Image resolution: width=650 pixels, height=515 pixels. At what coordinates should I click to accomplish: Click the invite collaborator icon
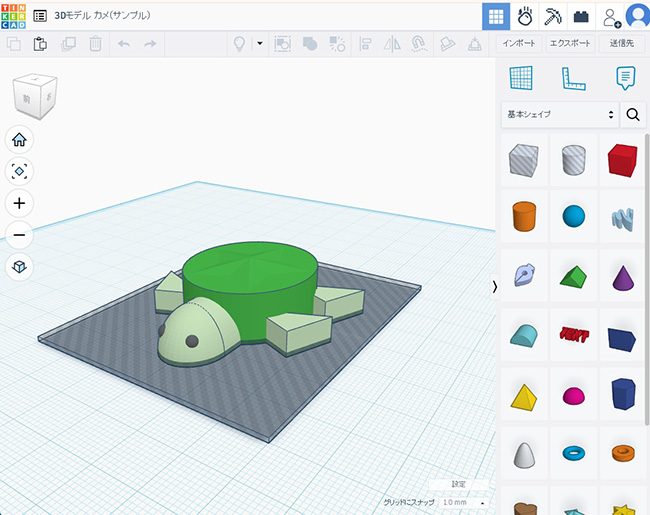click(x=611, y=17)
